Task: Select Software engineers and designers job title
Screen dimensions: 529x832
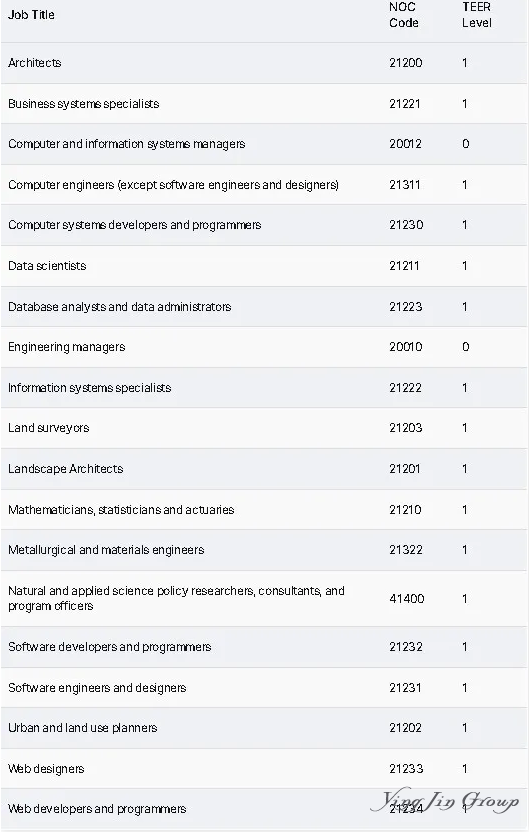Action: [97, 688]
